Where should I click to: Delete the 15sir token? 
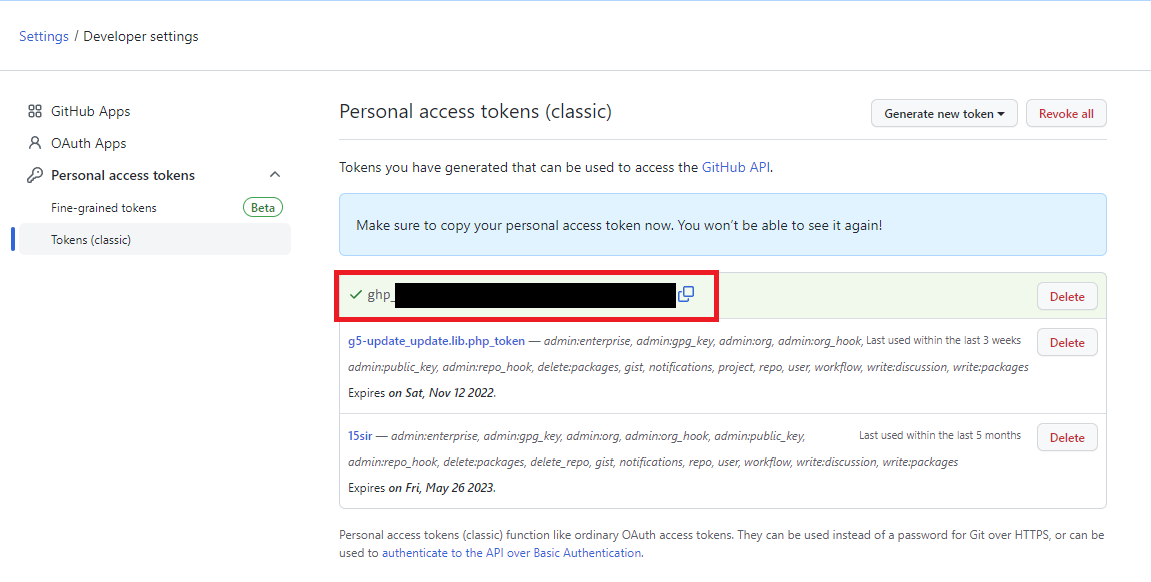[x=1067, y=437]
